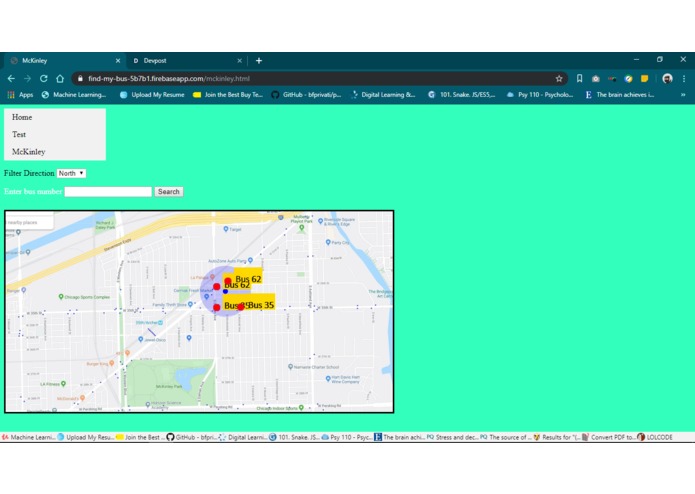Open the Chrome three-dot menu
The height and width of the screenshot is (494, 695).
point(684,79)
